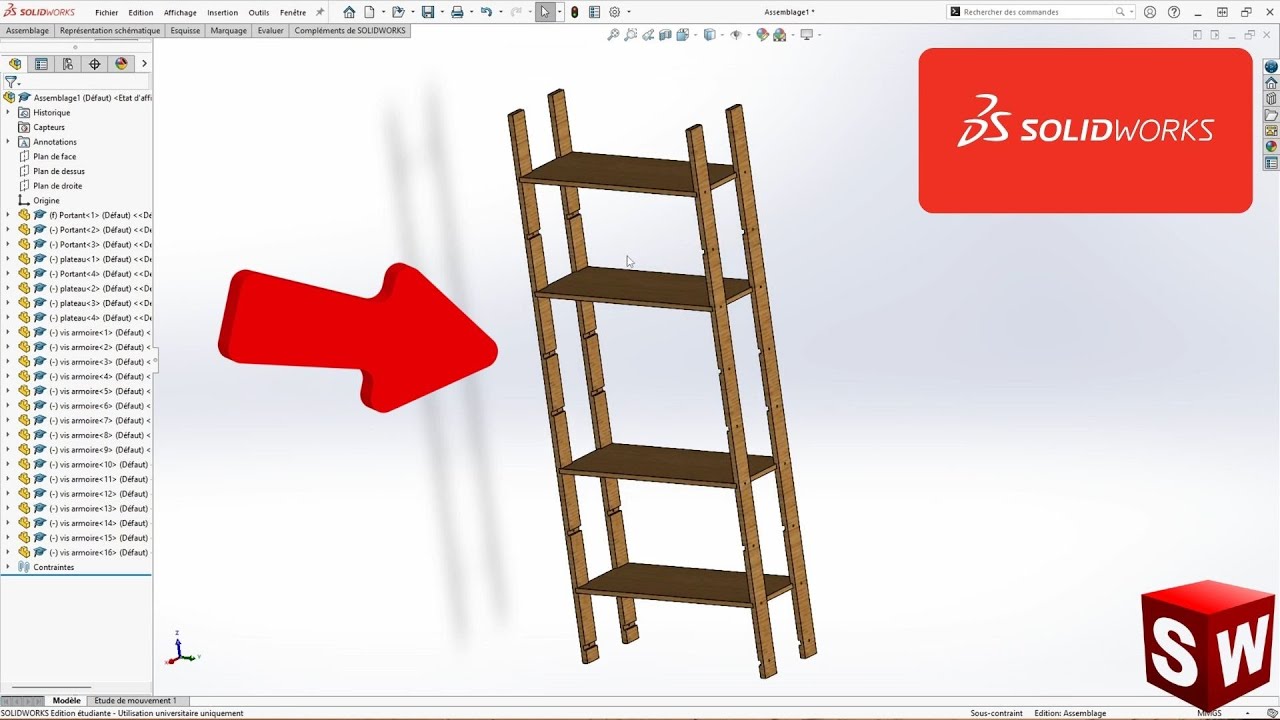Click the tree filter funnel icon
The image size is (1280, 720).
(x=11, y=82)
